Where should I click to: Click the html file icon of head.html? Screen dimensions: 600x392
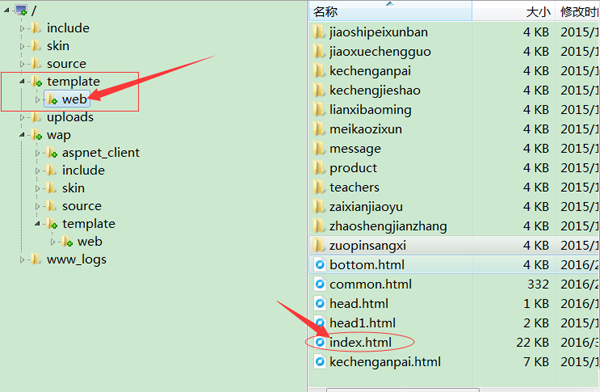tap(320, 304)
